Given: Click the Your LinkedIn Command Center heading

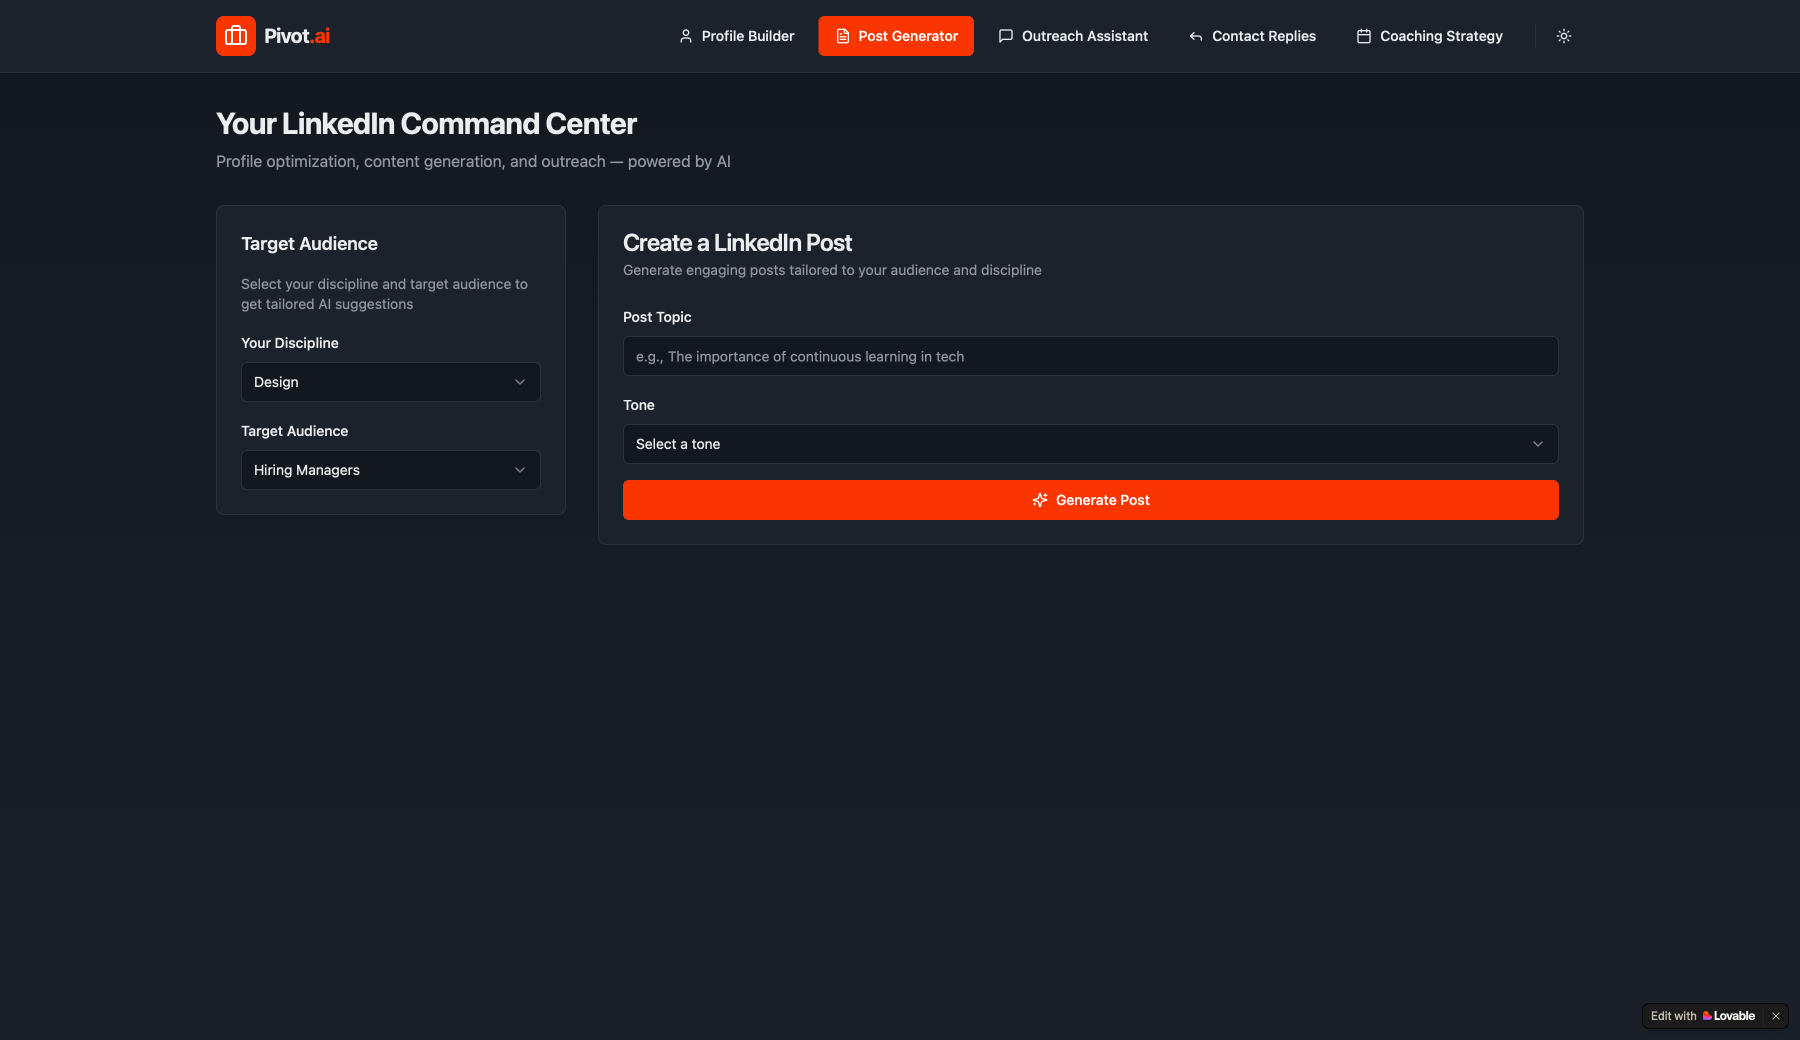Looking at the screenshot, I should tap(426, 124).
